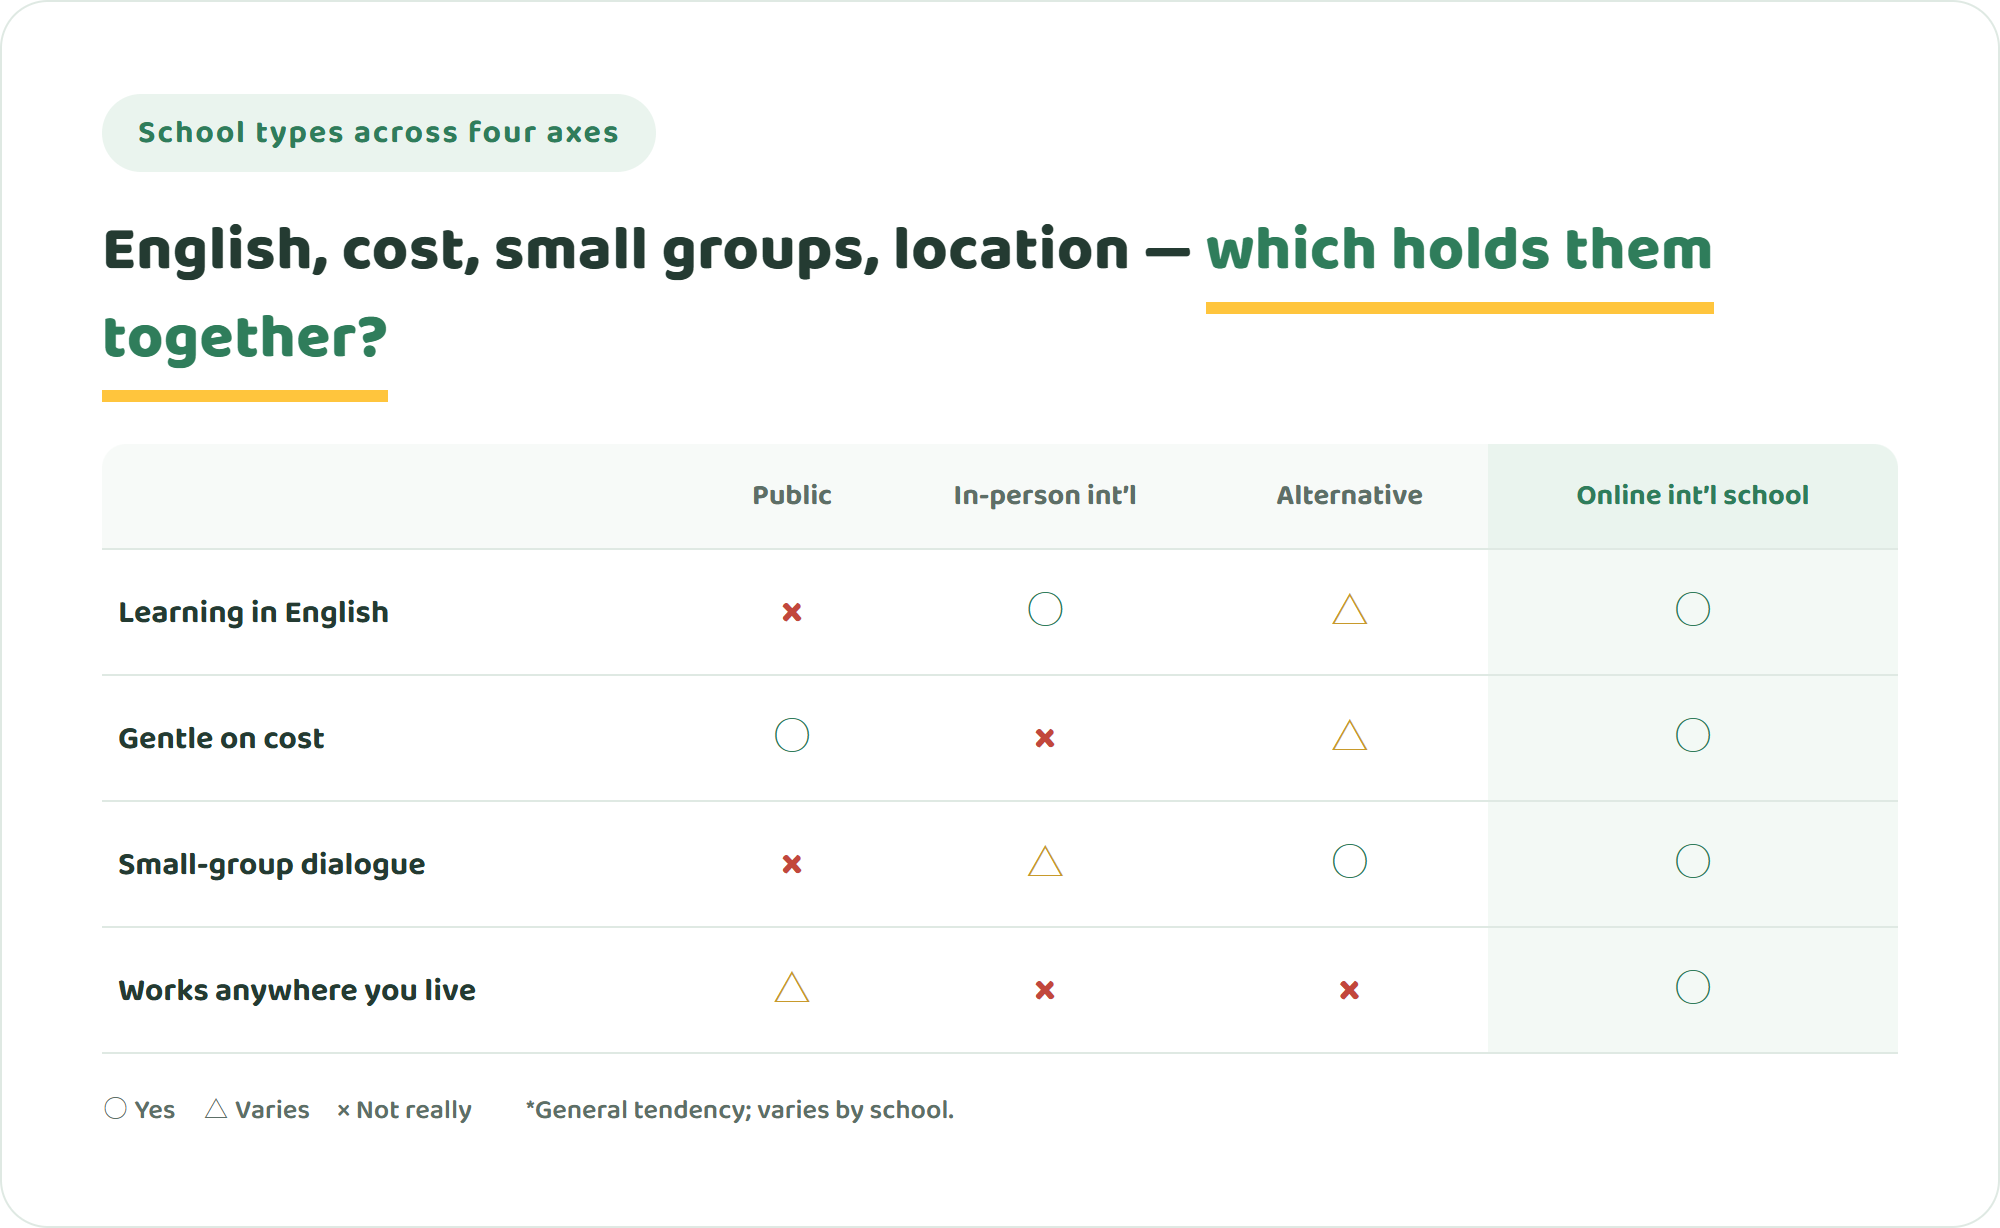Click the highlighted 'which holds them' heading text
This screenshot has width=2000, height=1228.
click(x=1459, y=249)
